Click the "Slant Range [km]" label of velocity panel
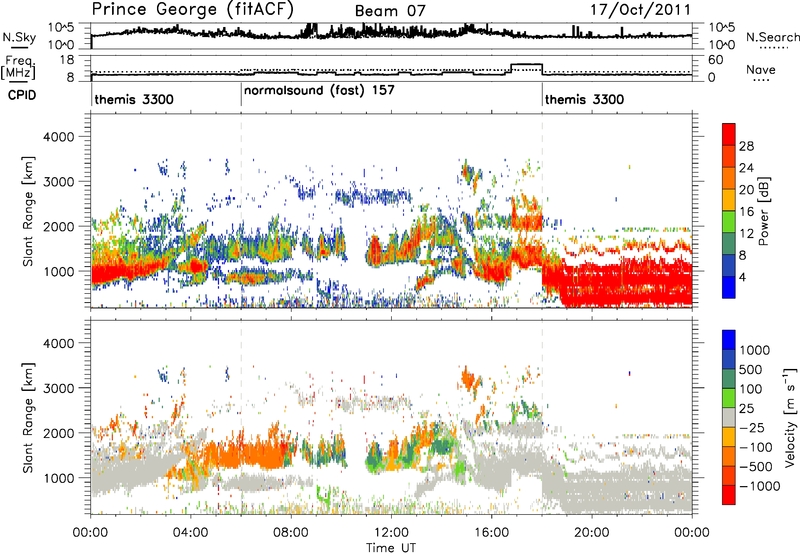 [x=28, y=418]
